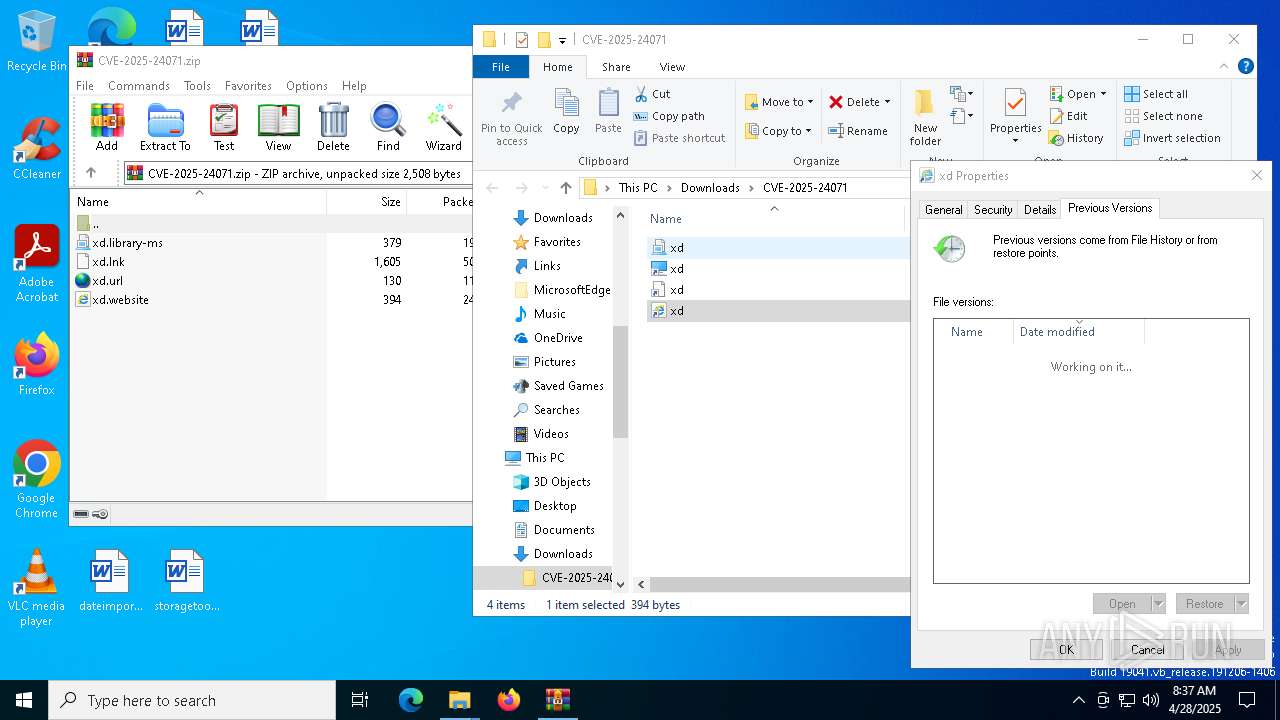Open the Google Chrome desktop shortcut
Screen dimensions: 1280x720
click(36, 480)
